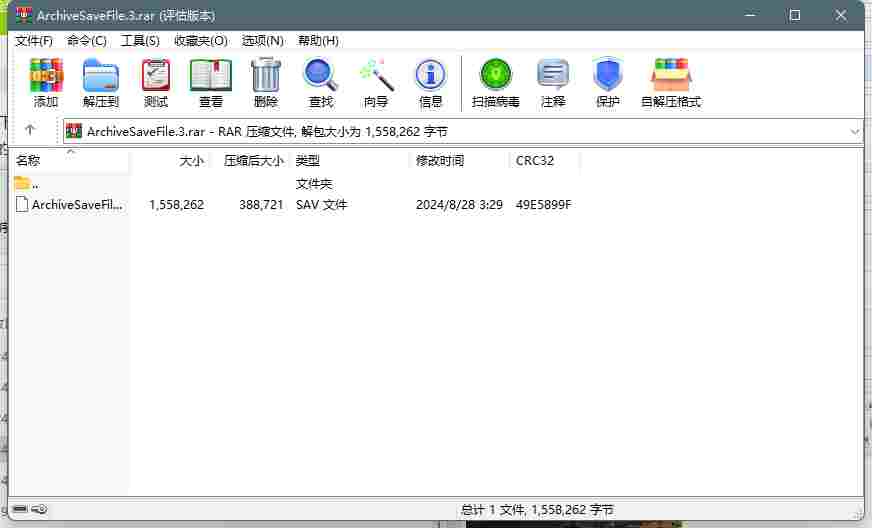Sort by Packed Size (压缩后大小) header
Viewport: 872px width, 528px height.
coord(250,161)
